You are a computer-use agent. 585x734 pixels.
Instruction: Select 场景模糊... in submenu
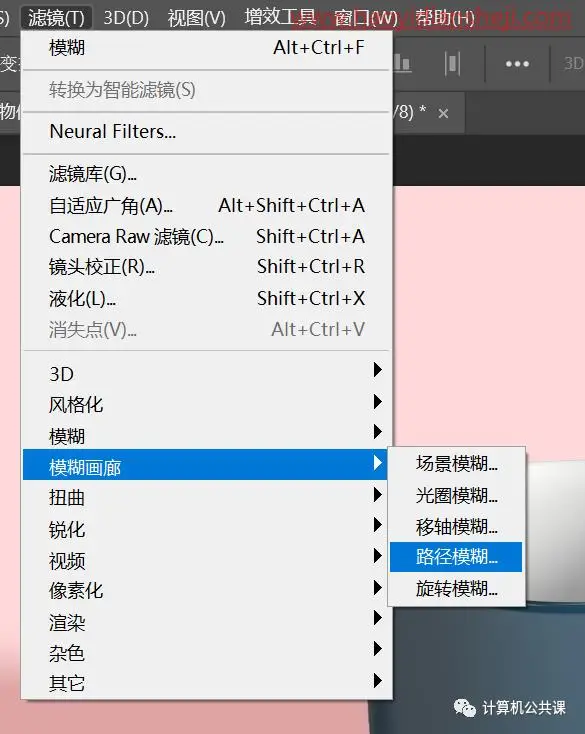click(x=456, y=464)
